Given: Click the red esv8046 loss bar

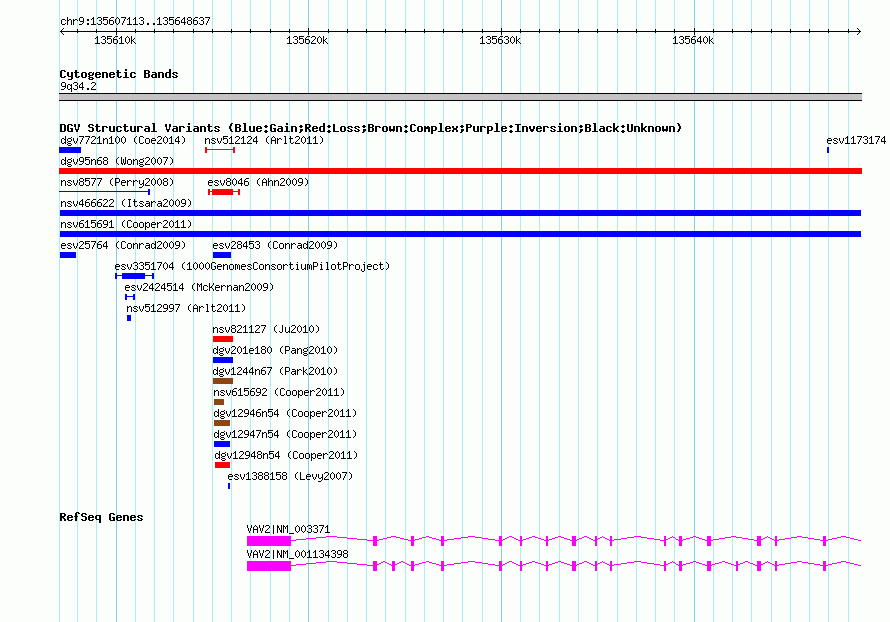Looking at the screenshot, I should [x=222, y=192].
